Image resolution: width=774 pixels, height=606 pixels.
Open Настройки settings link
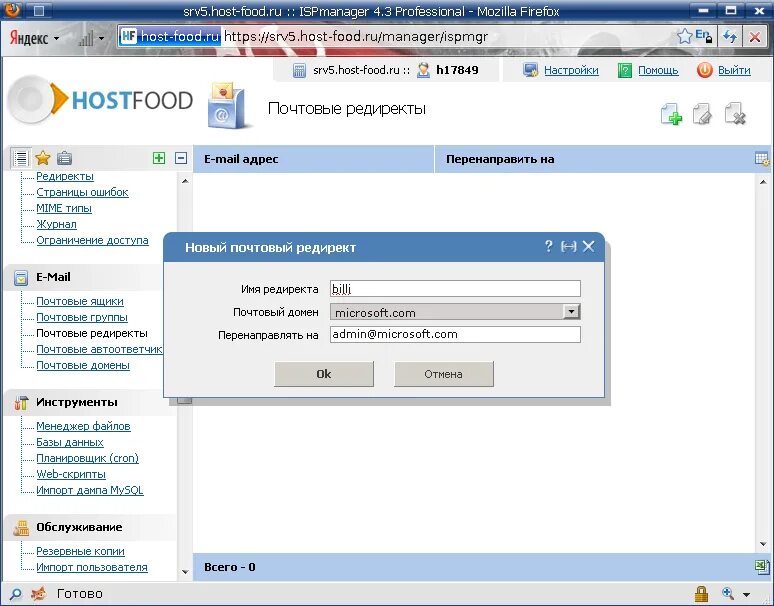[571, 70]
